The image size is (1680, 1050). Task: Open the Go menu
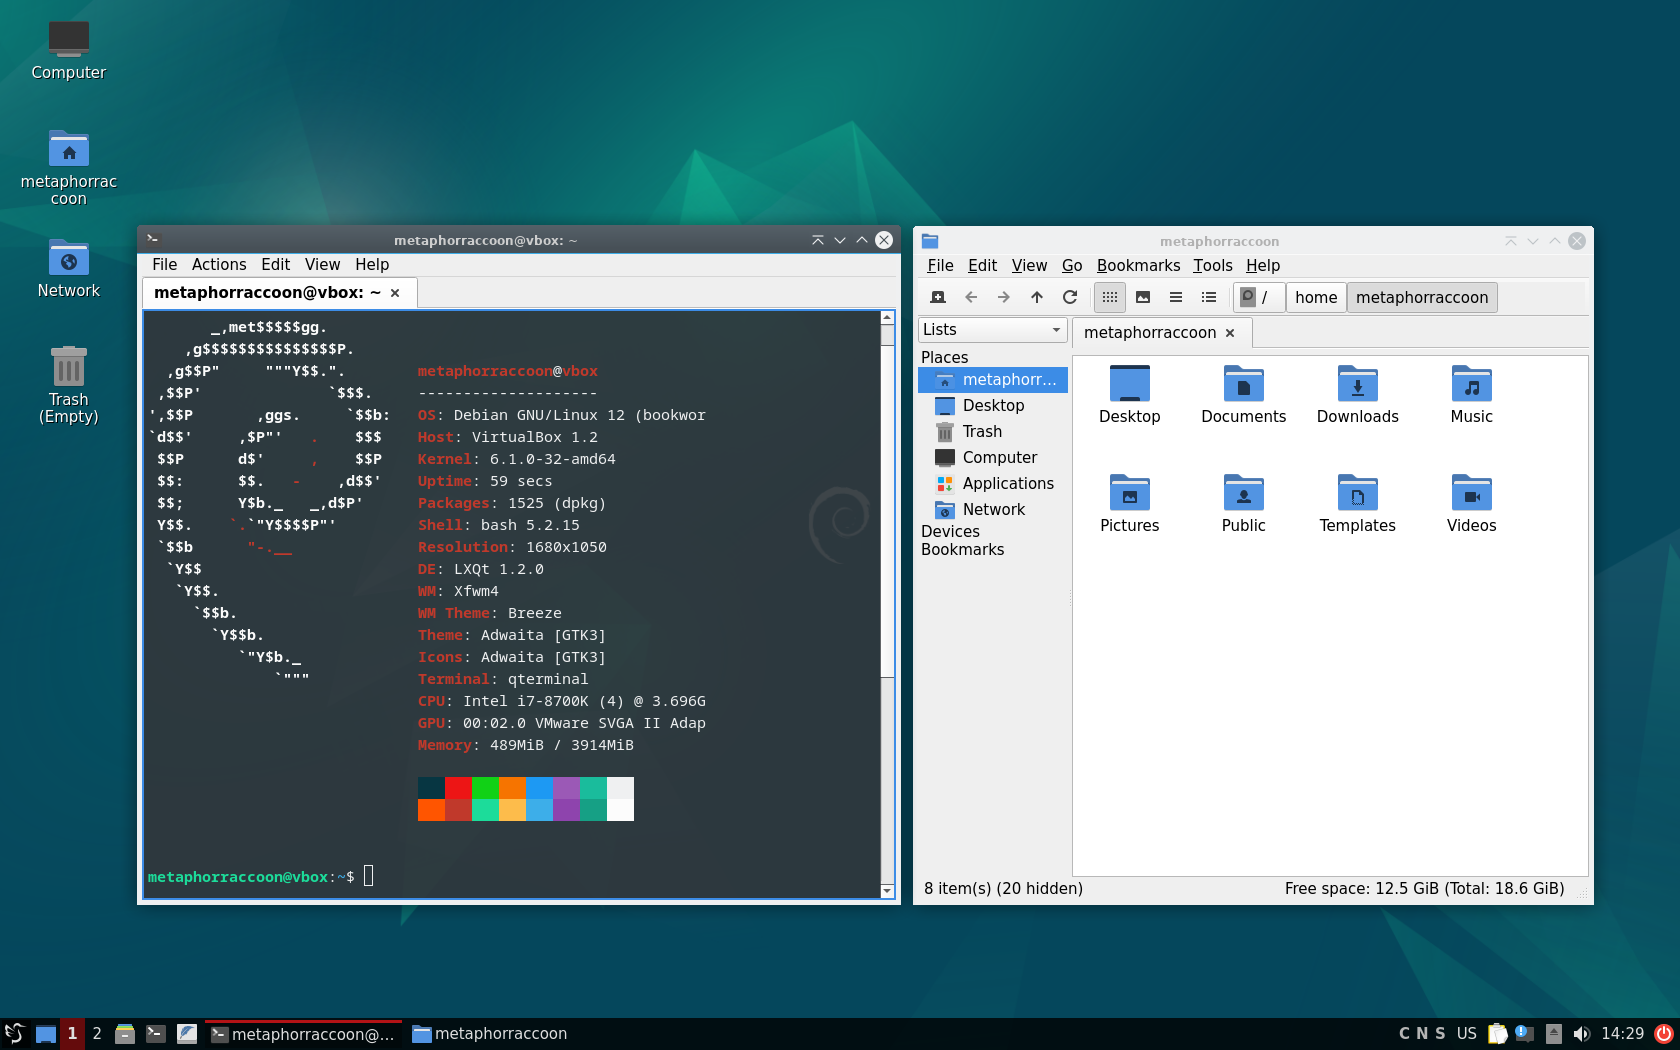(x=1072, y=266)
